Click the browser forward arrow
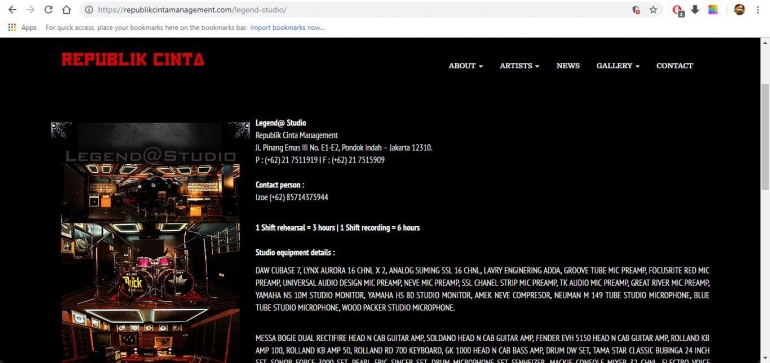Image resolution: width=770 pixels, height=363 pixels. (x=30, y=10)
